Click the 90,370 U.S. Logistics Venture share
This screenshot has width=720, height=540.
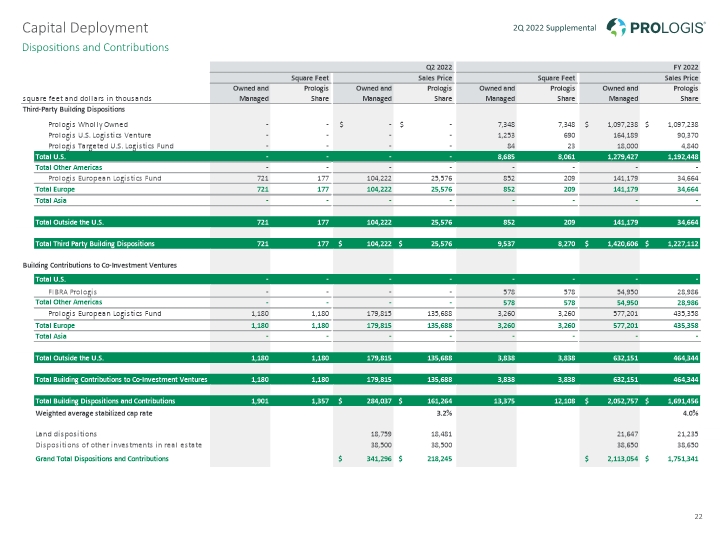click(687, 135)
